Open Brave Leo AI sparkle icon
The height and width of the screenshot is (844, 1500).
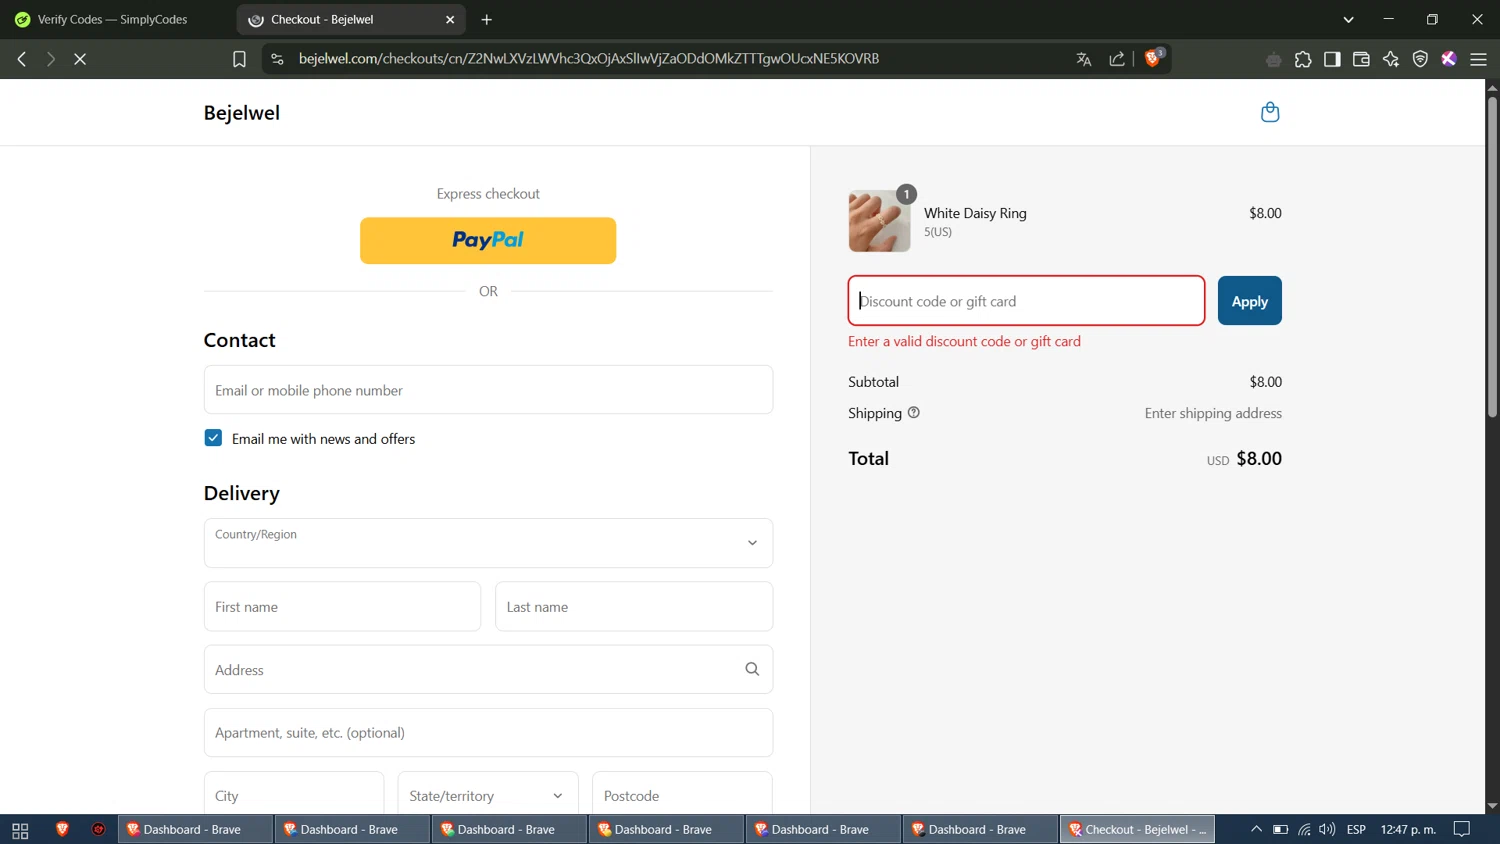point(1391,59)
